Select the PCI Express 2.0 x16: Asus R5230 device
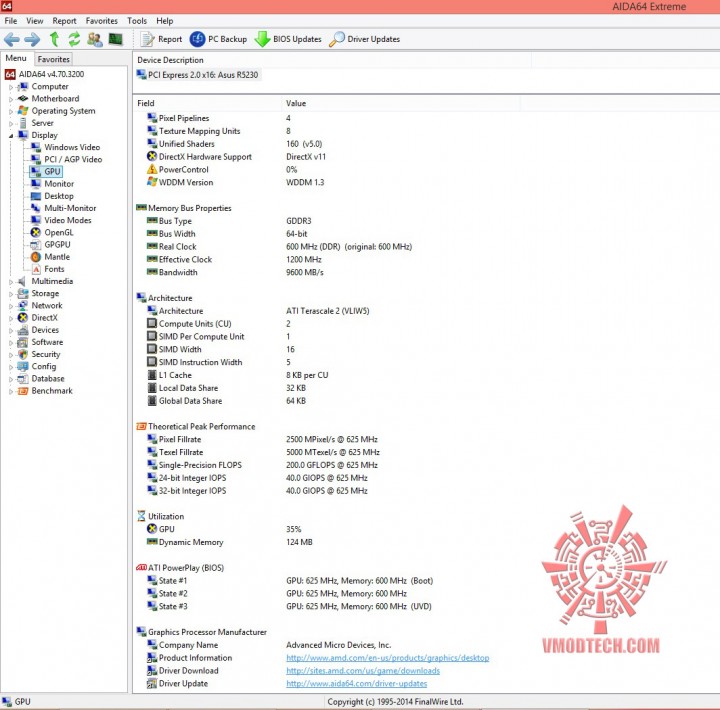720x710 pixels. point(198,75)
